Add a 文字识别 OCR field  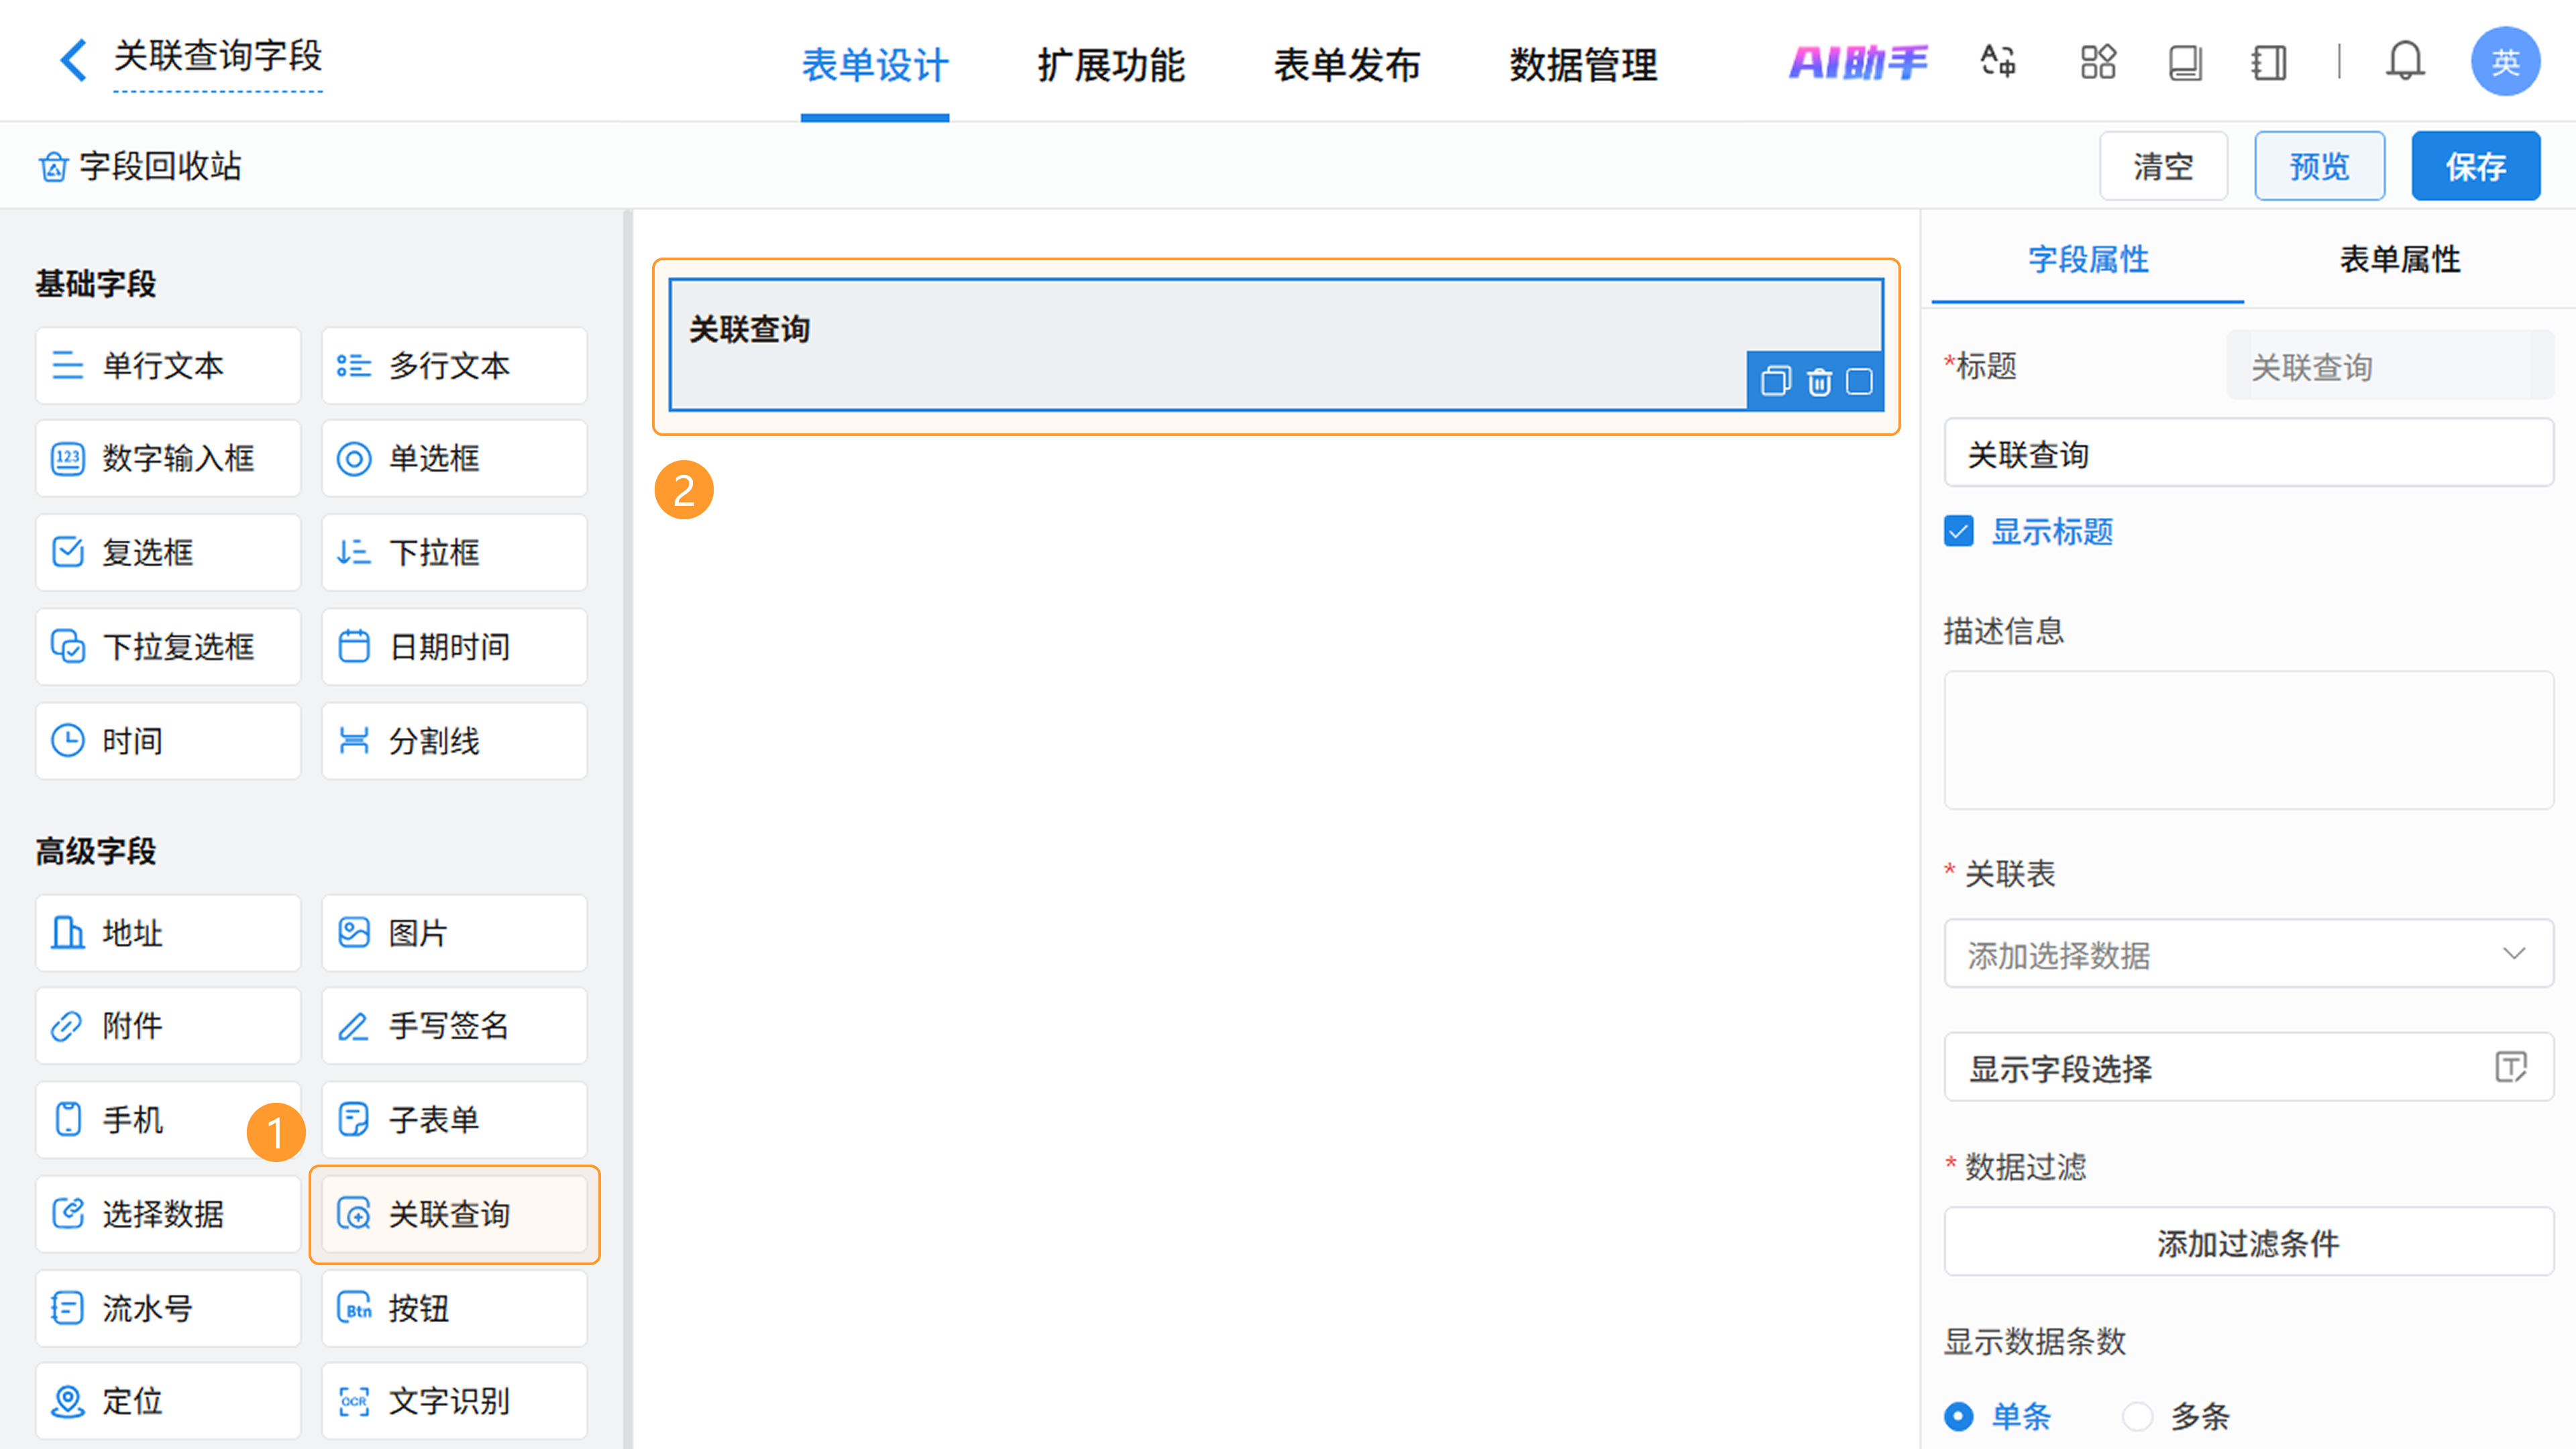(x=454, y=1401)
